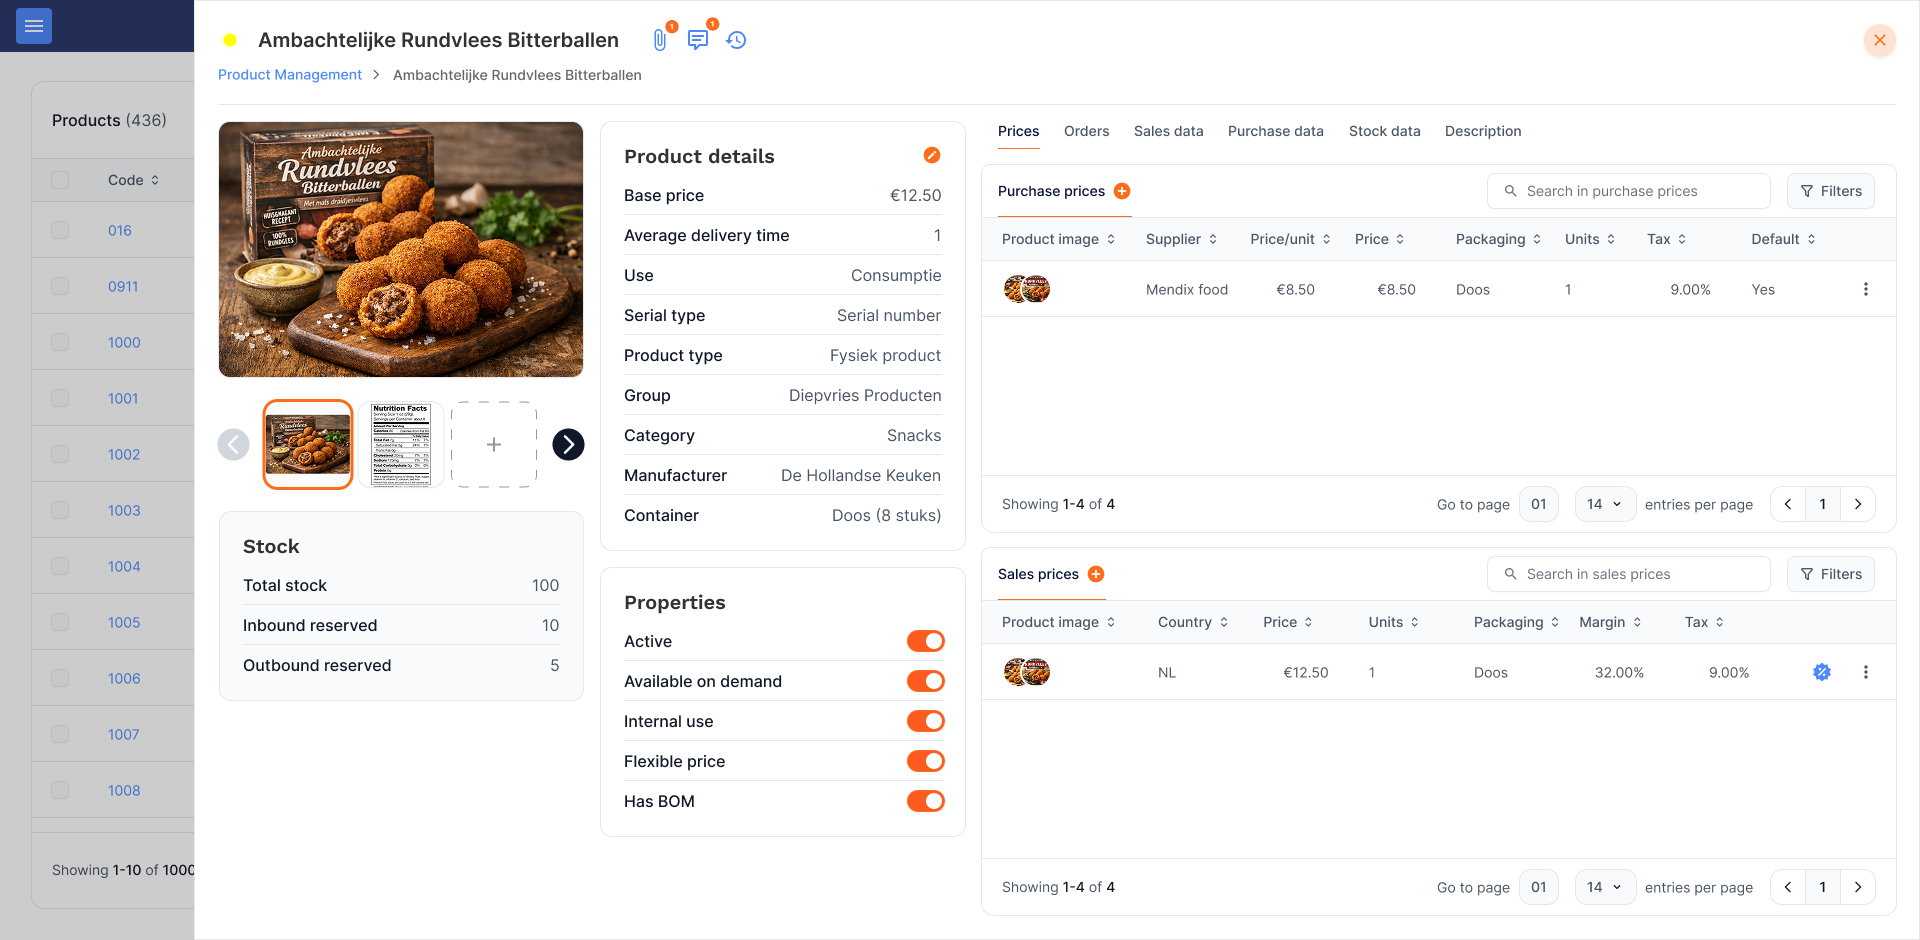Turn off the Flexible price toggle
Image resolution: width=1920 pixels, height=940 pixels.
click(x=925, y=761)
